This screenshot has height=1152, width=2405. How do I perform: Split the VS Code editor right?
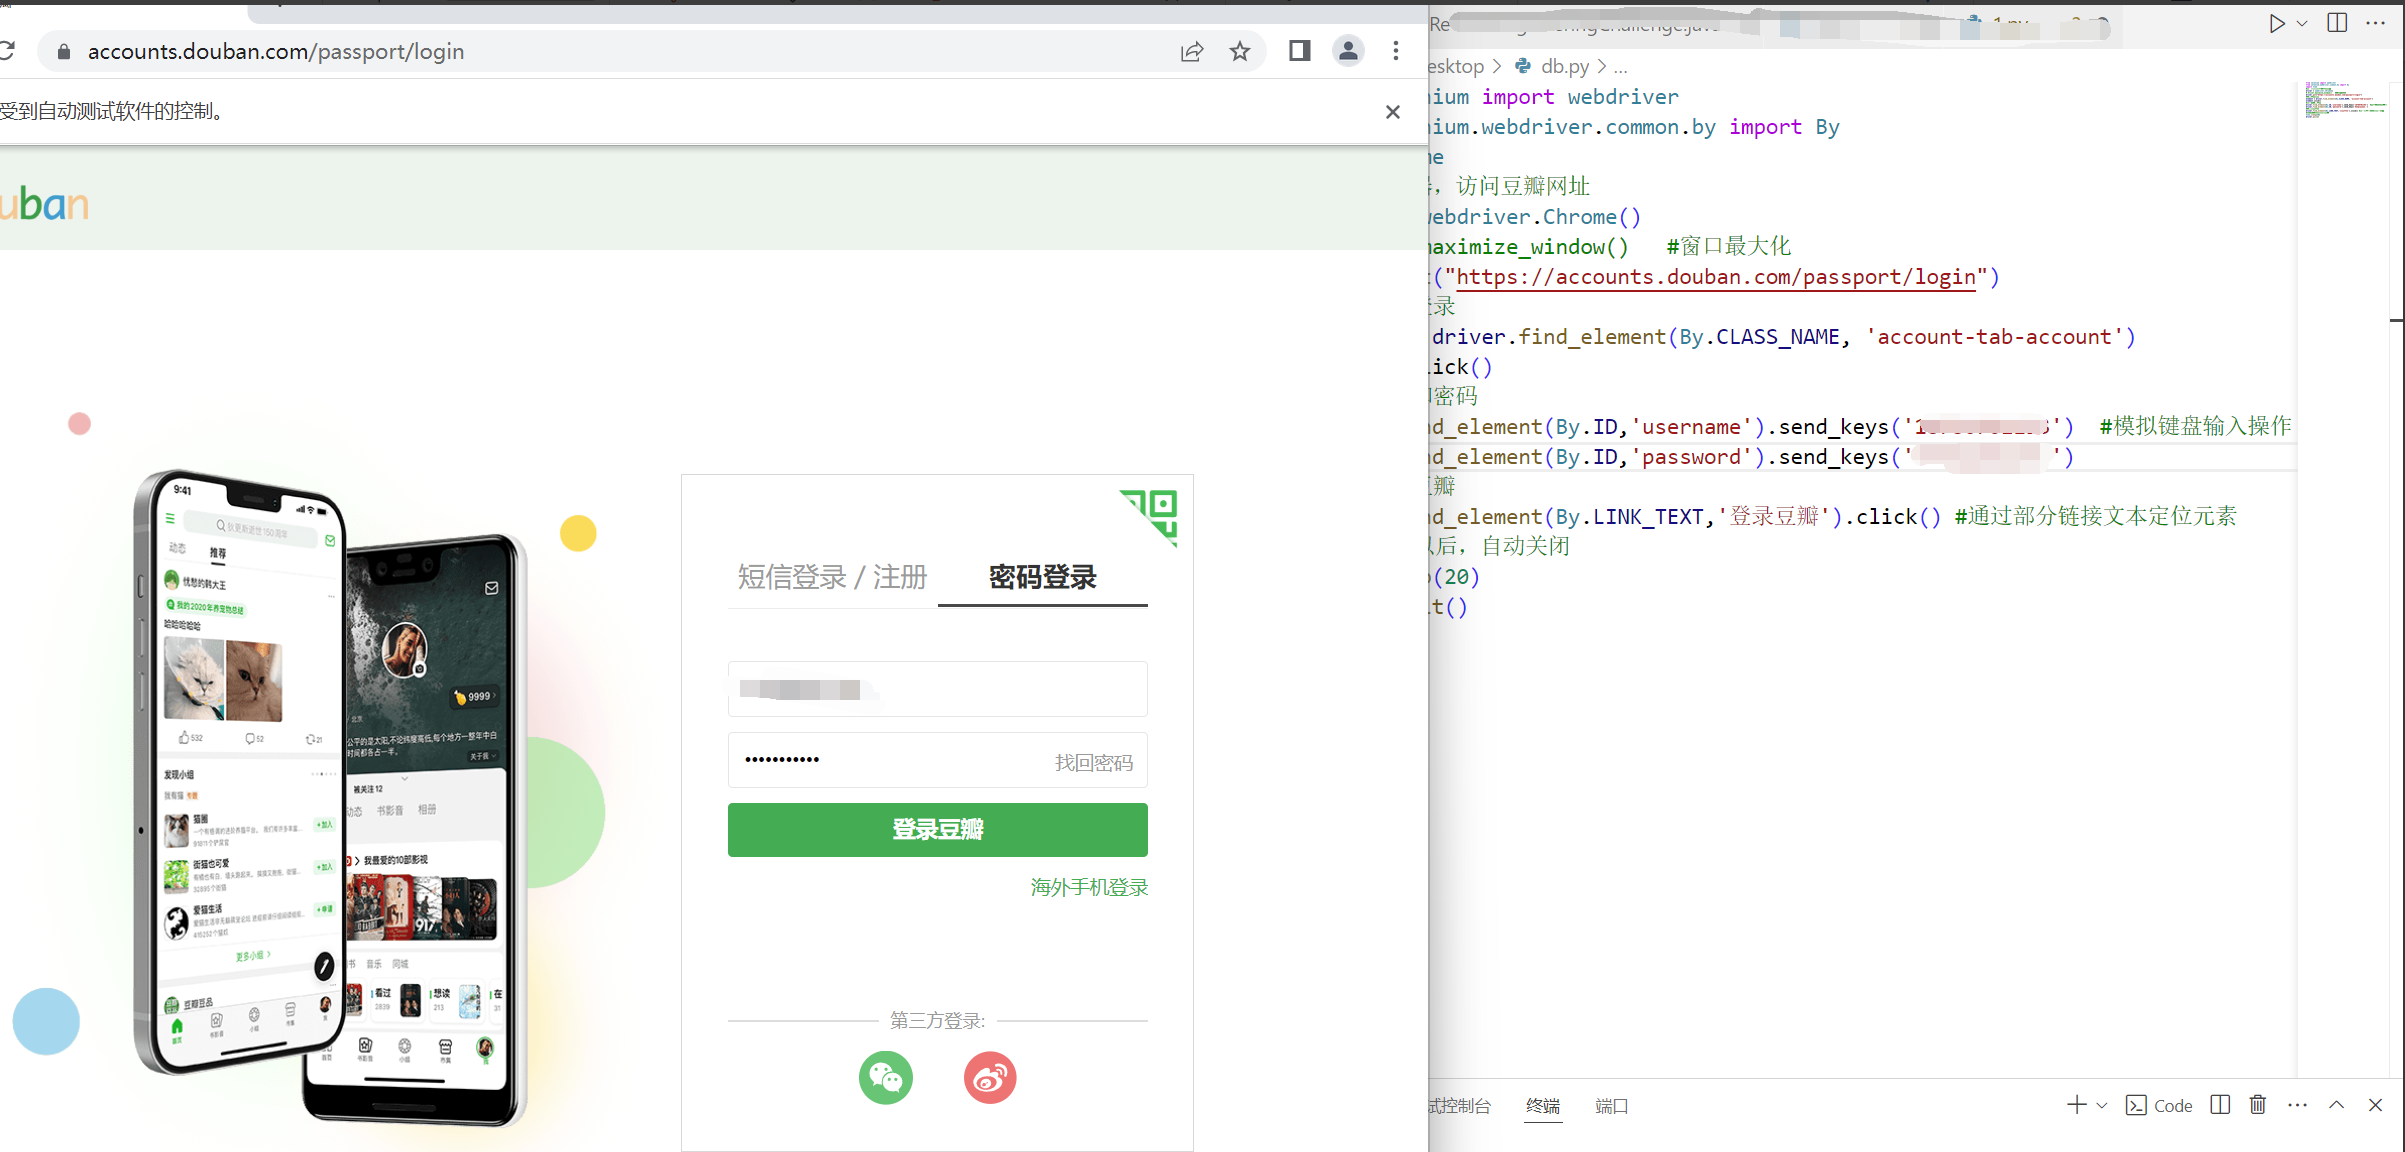pyautogui.click(x=2337, y=23)
